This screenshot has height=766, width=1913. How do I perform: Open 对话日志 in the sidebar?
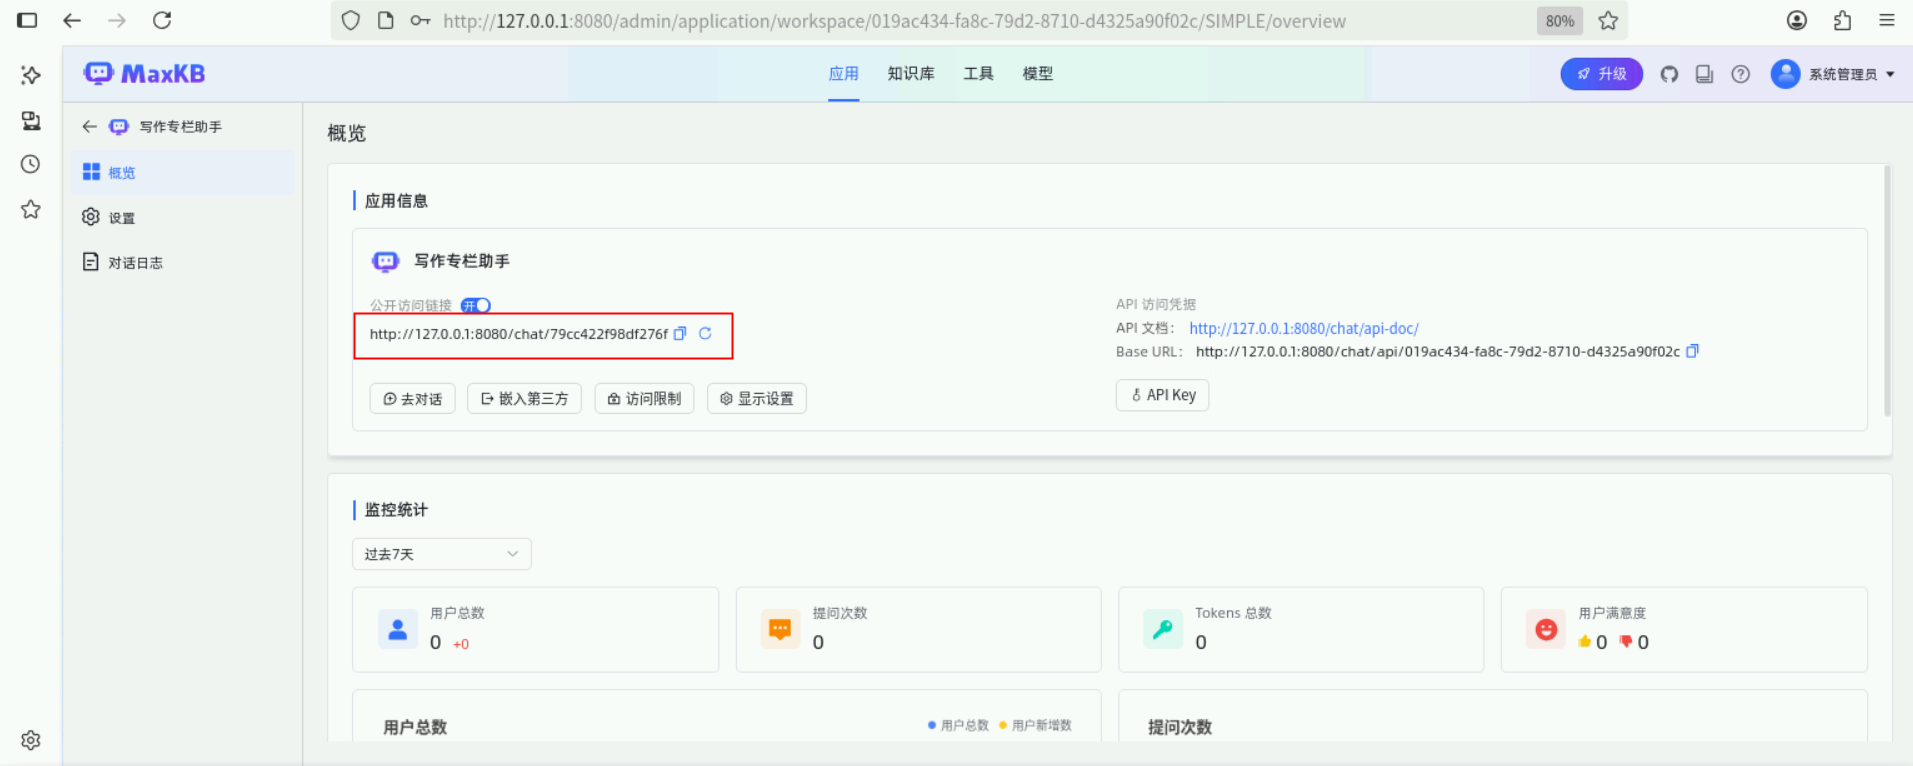point(184,262)
